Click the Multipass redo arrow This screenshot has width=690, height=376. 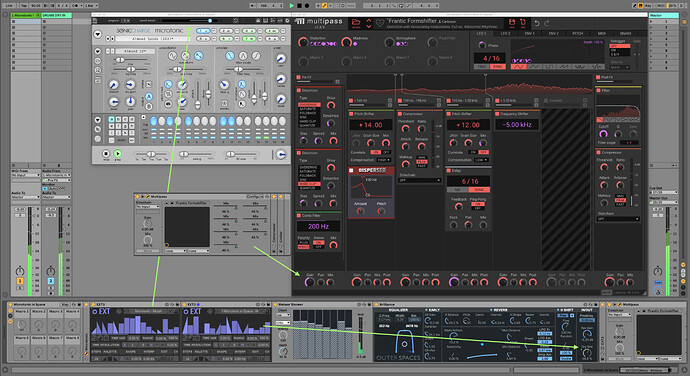pyautogui.click(x=547, y=23)
